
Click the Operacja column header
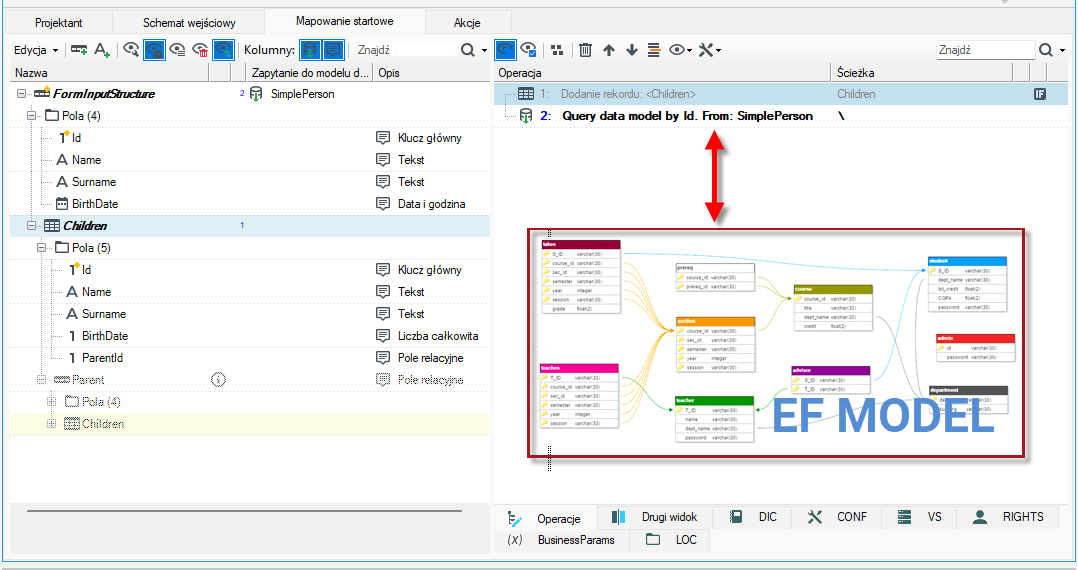click(663, 72)
